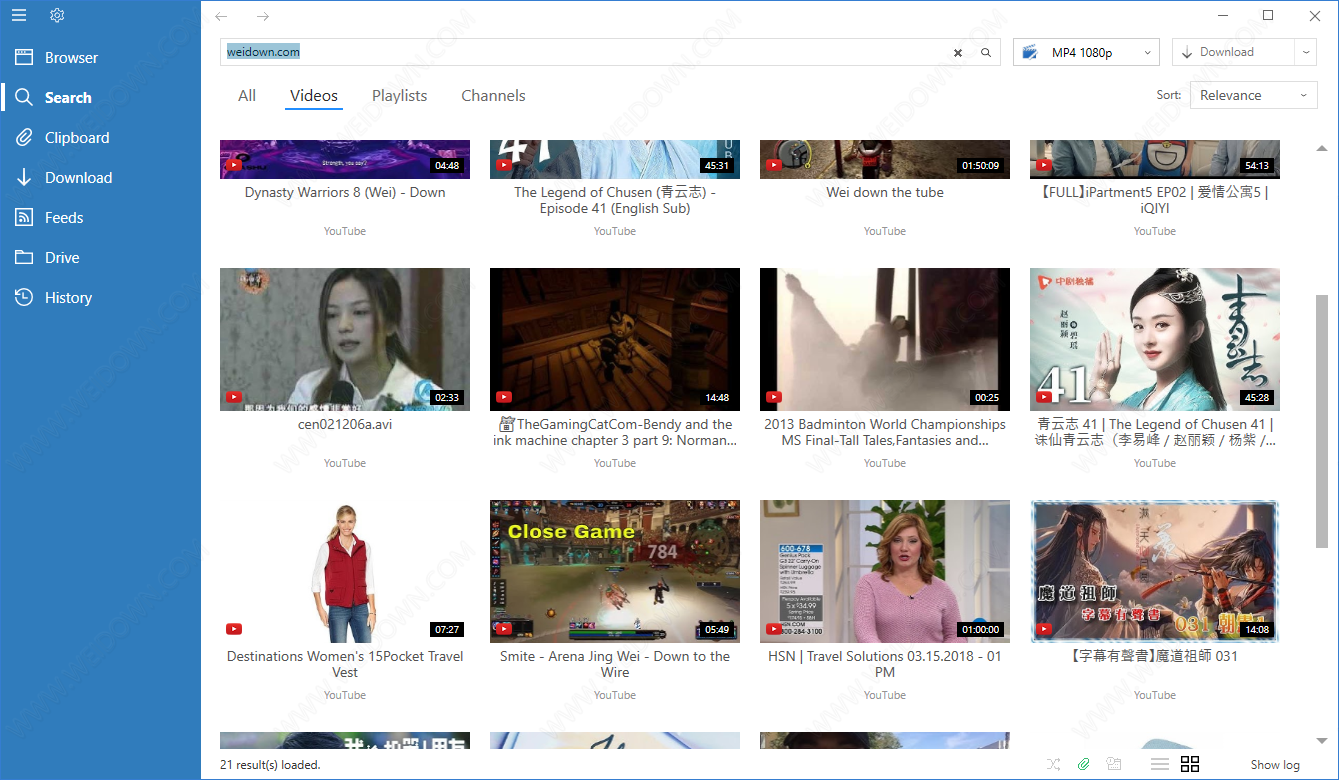This screenshot has width=1339, height=780.
Task: Click the 01:00:00 duration badge
Action: pyautogui.click(x=980, y=629)
